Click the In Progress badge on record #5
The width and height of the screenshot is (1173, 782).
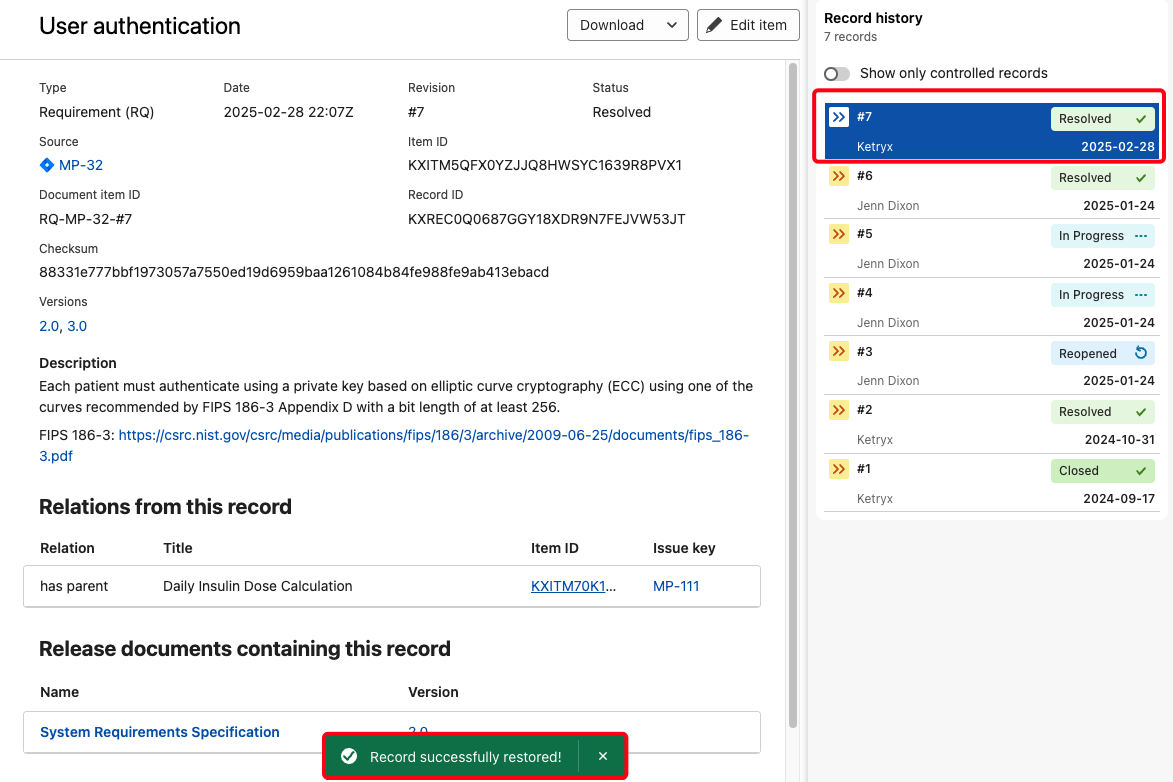[1103, 236]
